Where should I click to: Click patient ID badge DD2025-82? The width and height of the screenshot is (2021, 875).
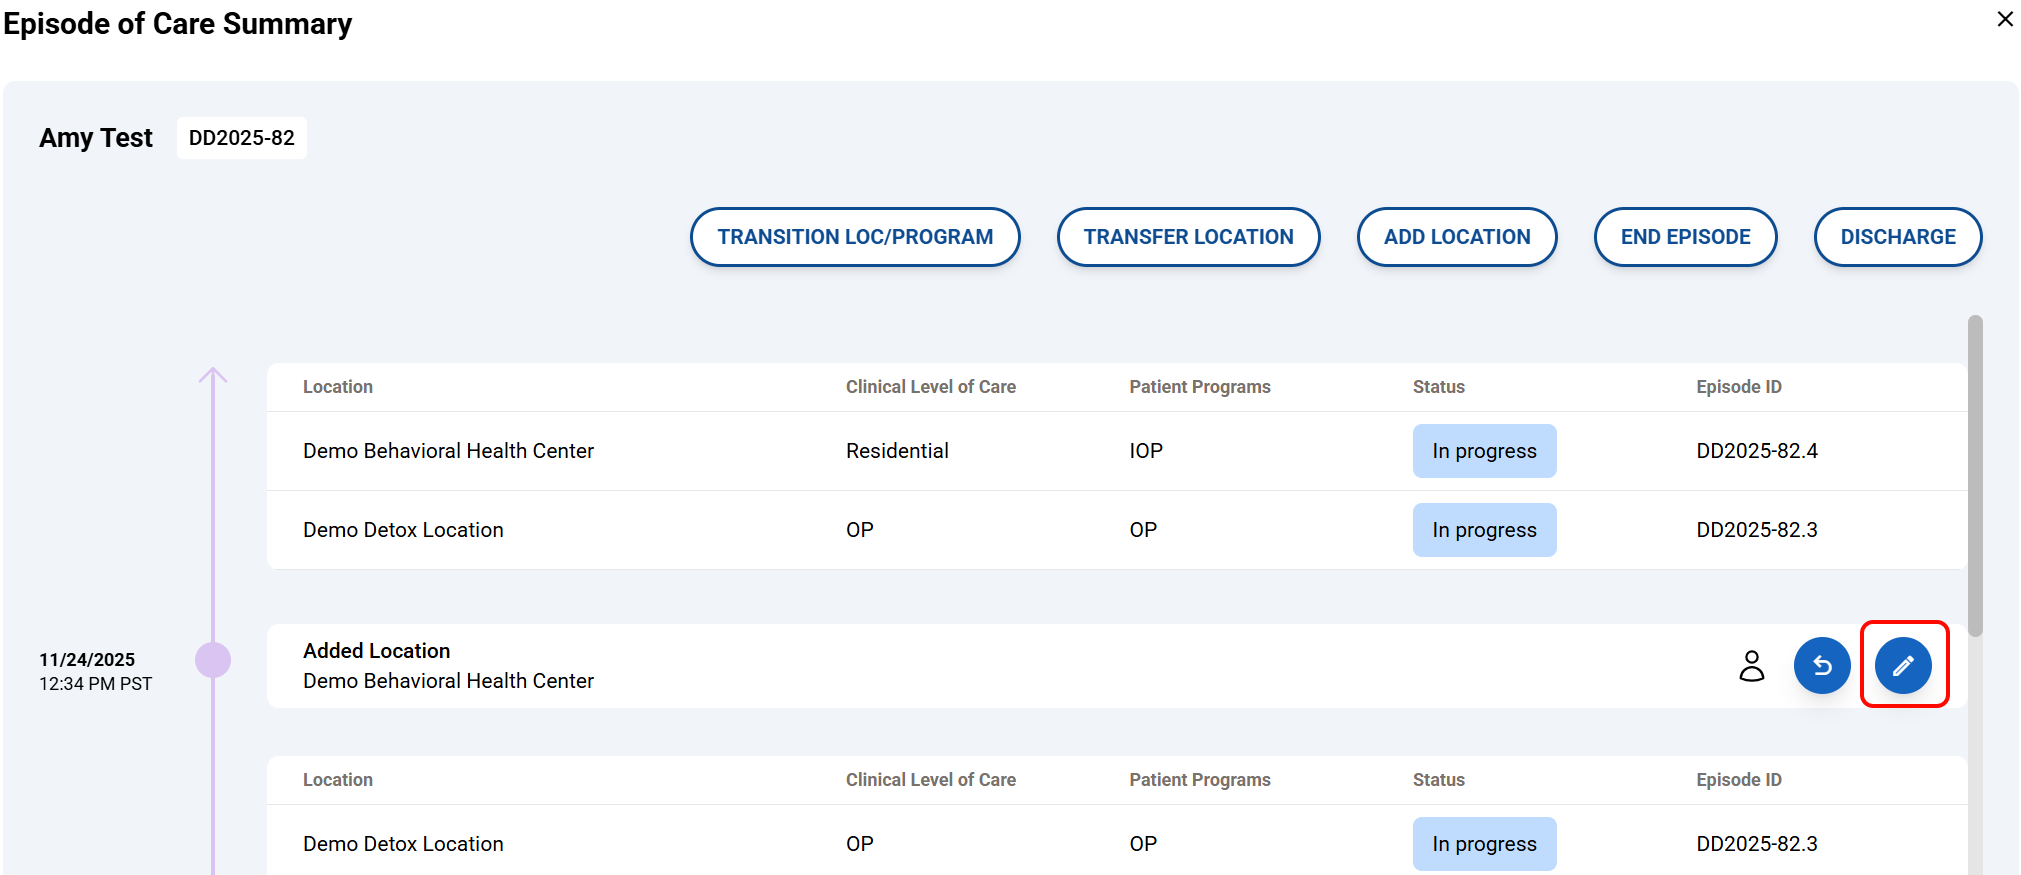tap(241, 138)
